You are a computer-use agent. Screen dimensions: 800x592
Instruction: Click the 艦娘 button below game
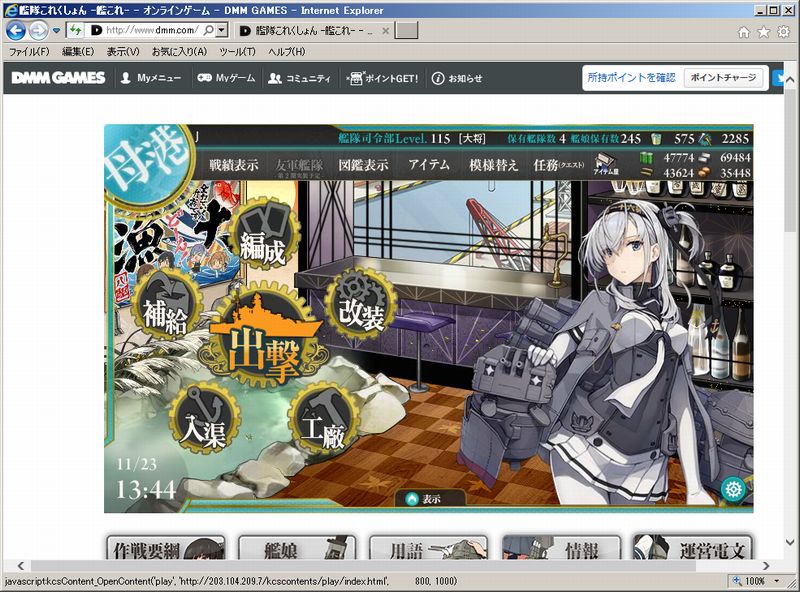coord(297,548)
